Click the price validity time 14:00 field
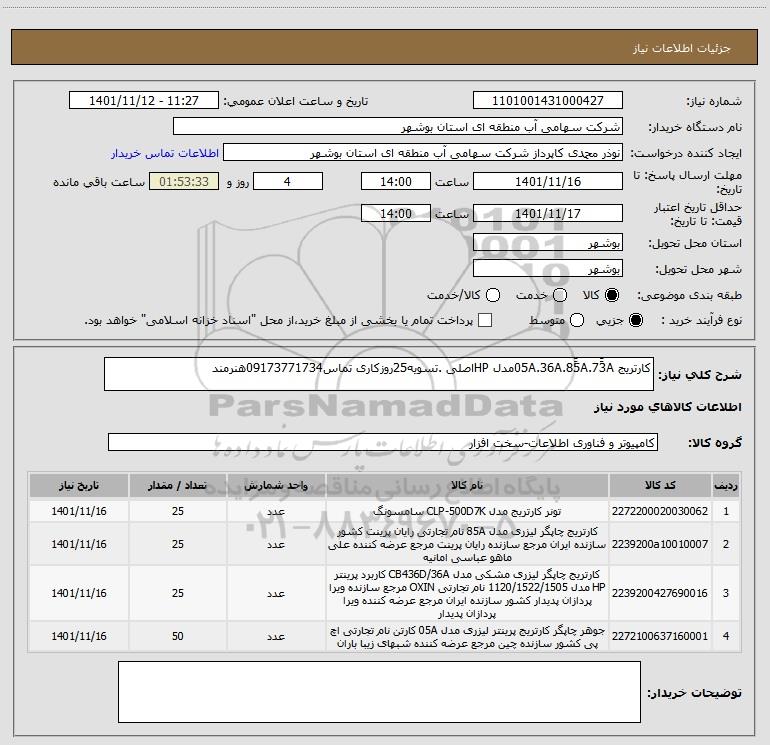This screenshot has height=745, width=770. pyautogui.click(x=396, y=213)
